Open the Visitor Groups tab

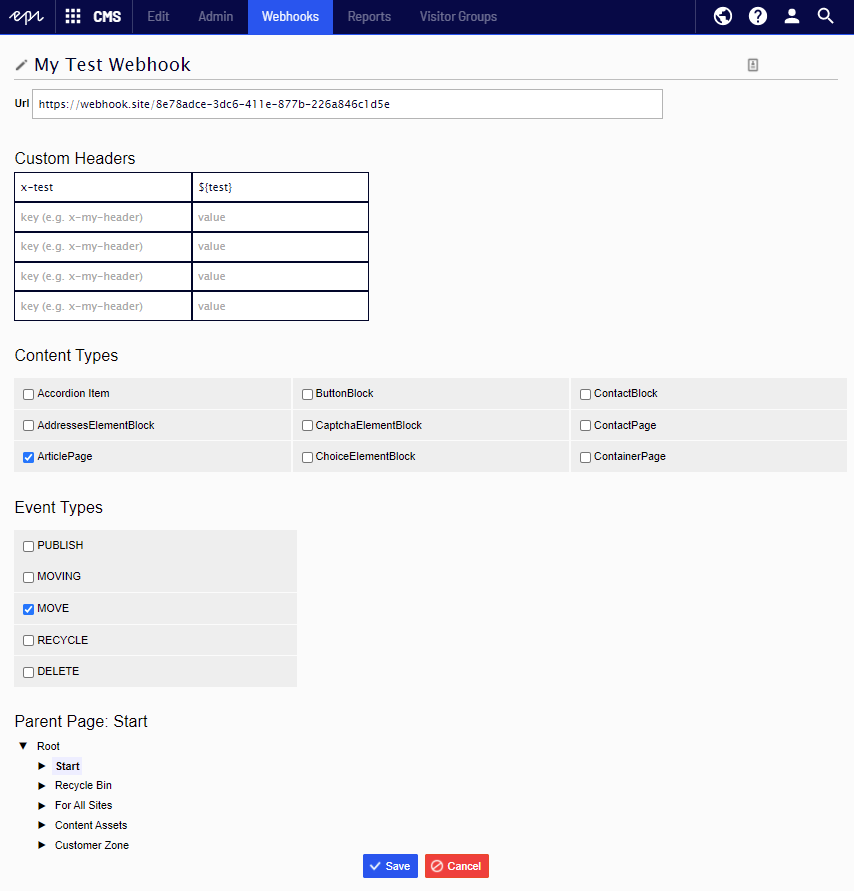458,17
